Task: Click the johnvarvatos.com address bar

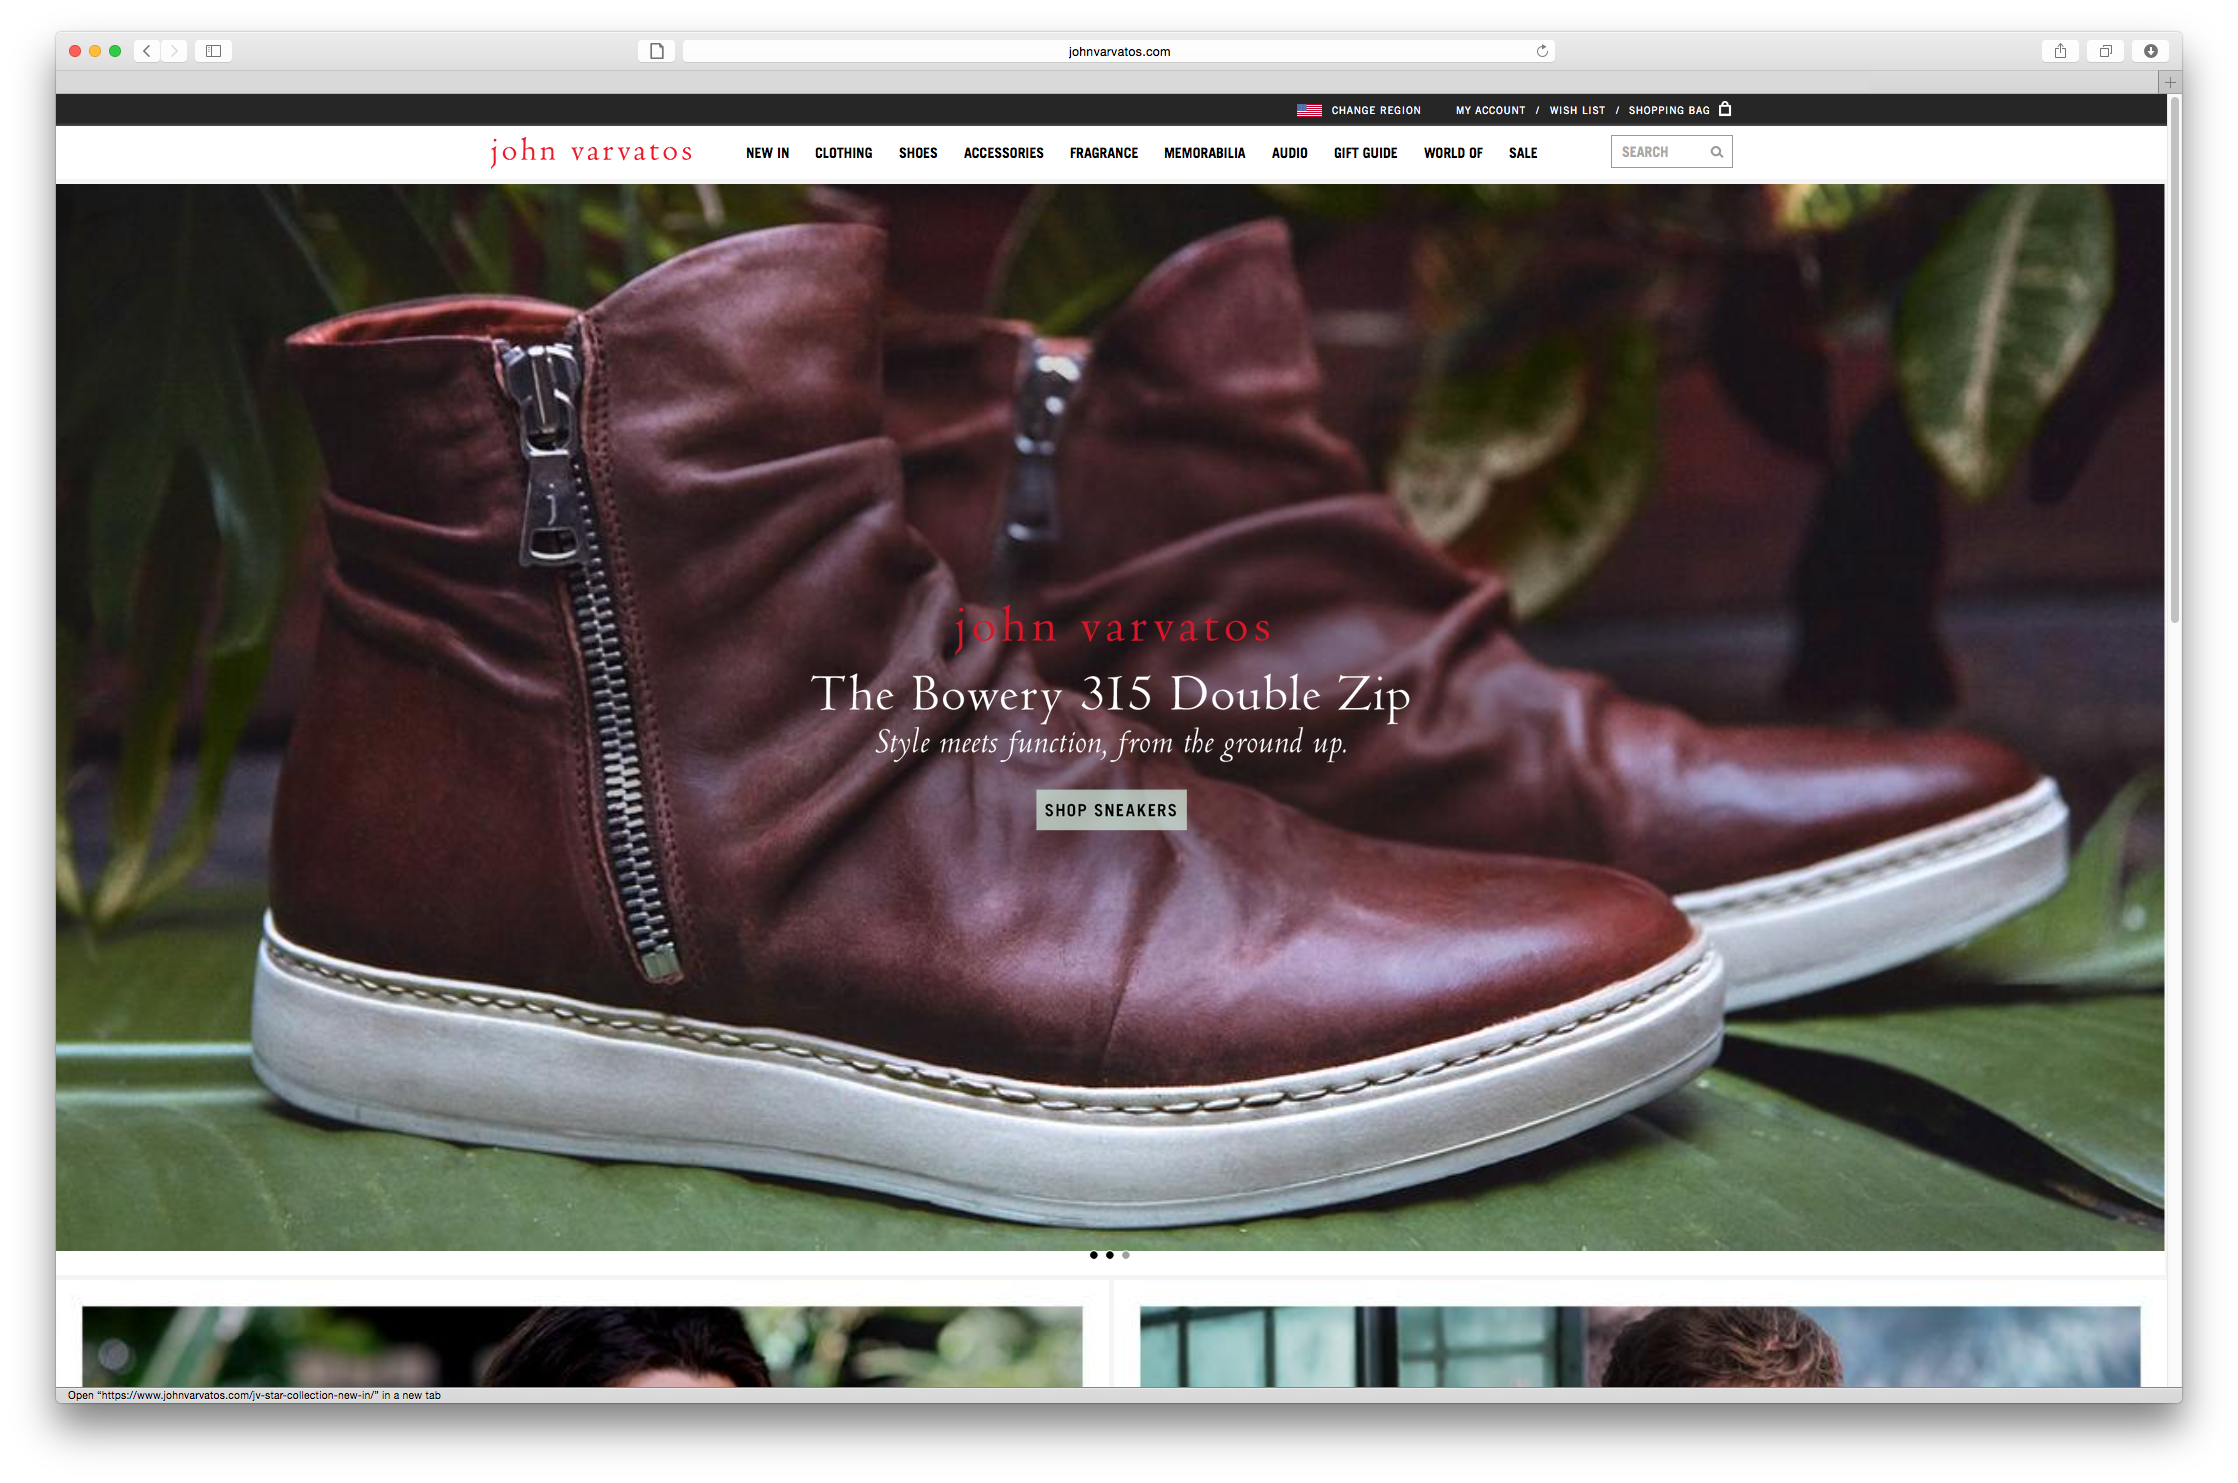Action: tap(1118, 51)
